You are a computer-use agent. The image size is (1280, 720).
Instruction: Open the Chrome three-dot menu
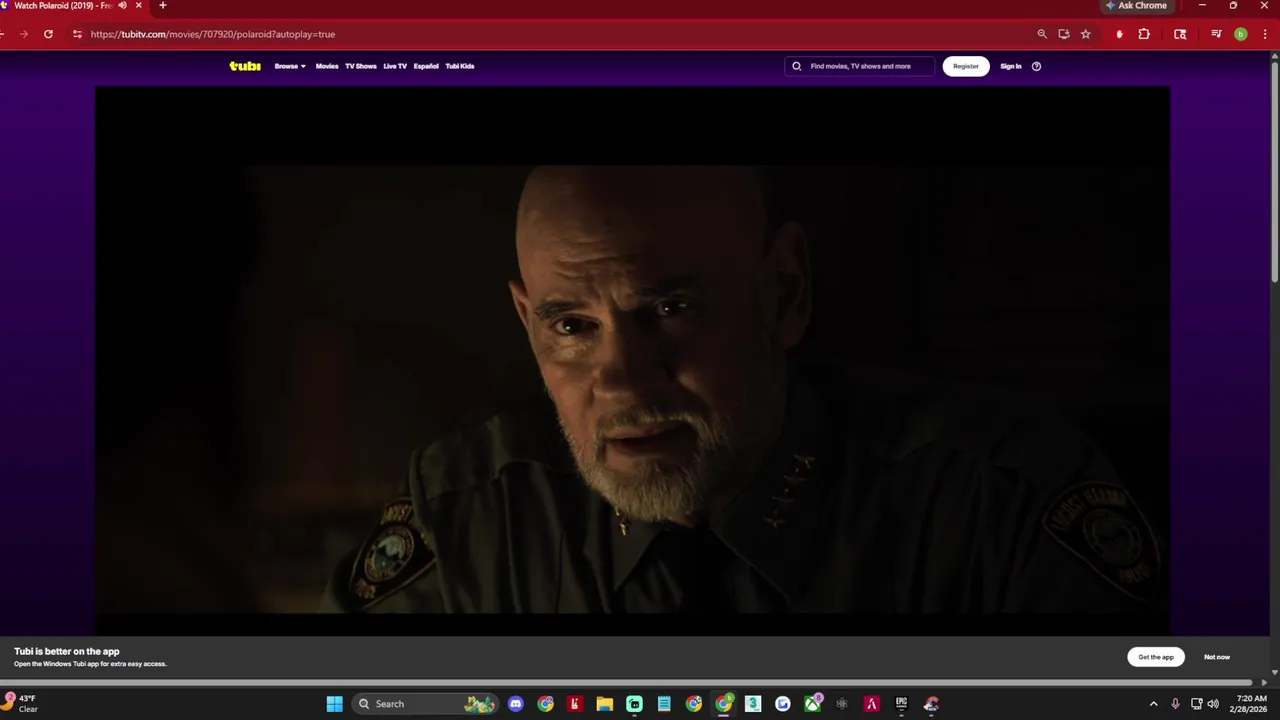coord(1264,34)
